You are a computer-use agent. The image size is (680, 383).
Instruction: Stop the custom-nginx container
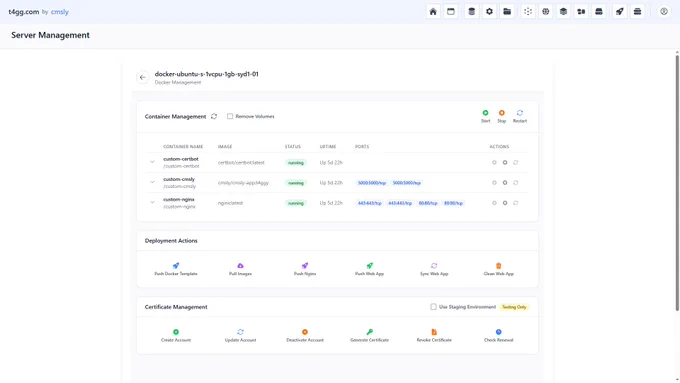[505, 203]
